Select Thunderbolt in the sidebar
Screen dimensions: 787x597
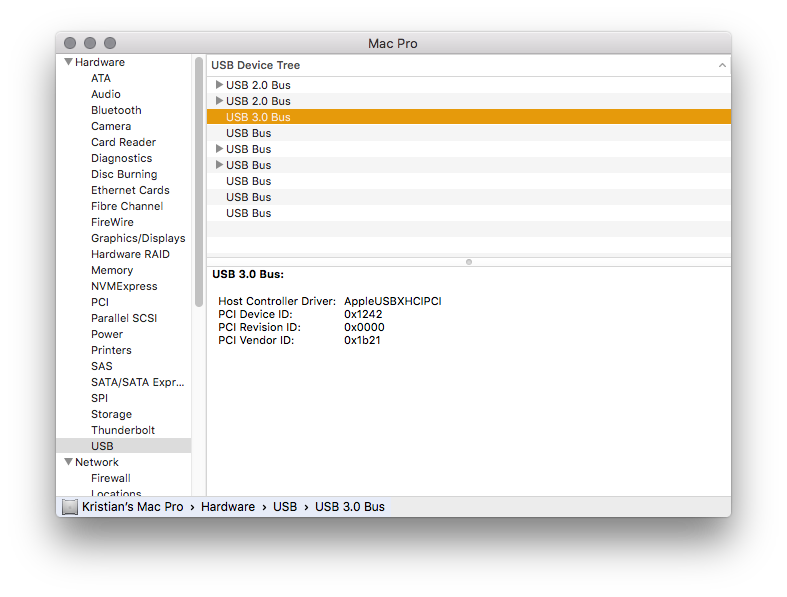point(123,430)
